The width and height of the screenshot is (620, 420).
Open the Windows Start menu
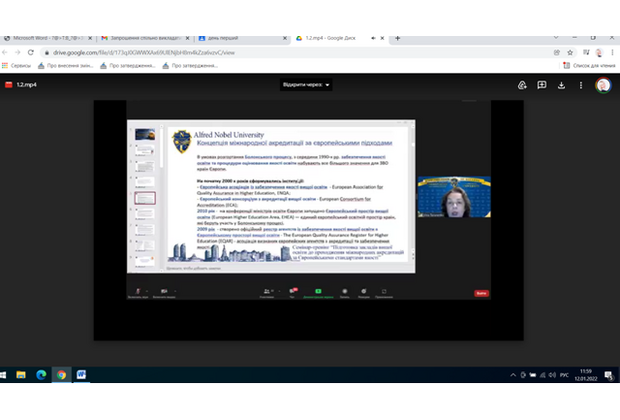4,375
